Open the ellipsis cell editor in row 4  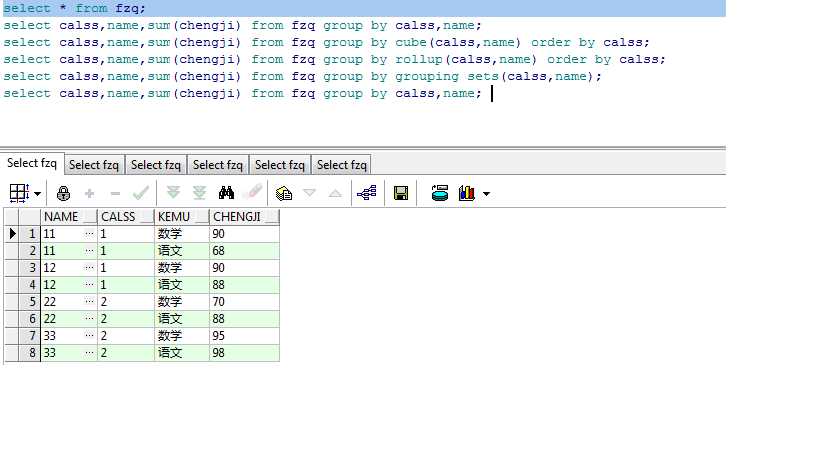[x=89, y=285]
